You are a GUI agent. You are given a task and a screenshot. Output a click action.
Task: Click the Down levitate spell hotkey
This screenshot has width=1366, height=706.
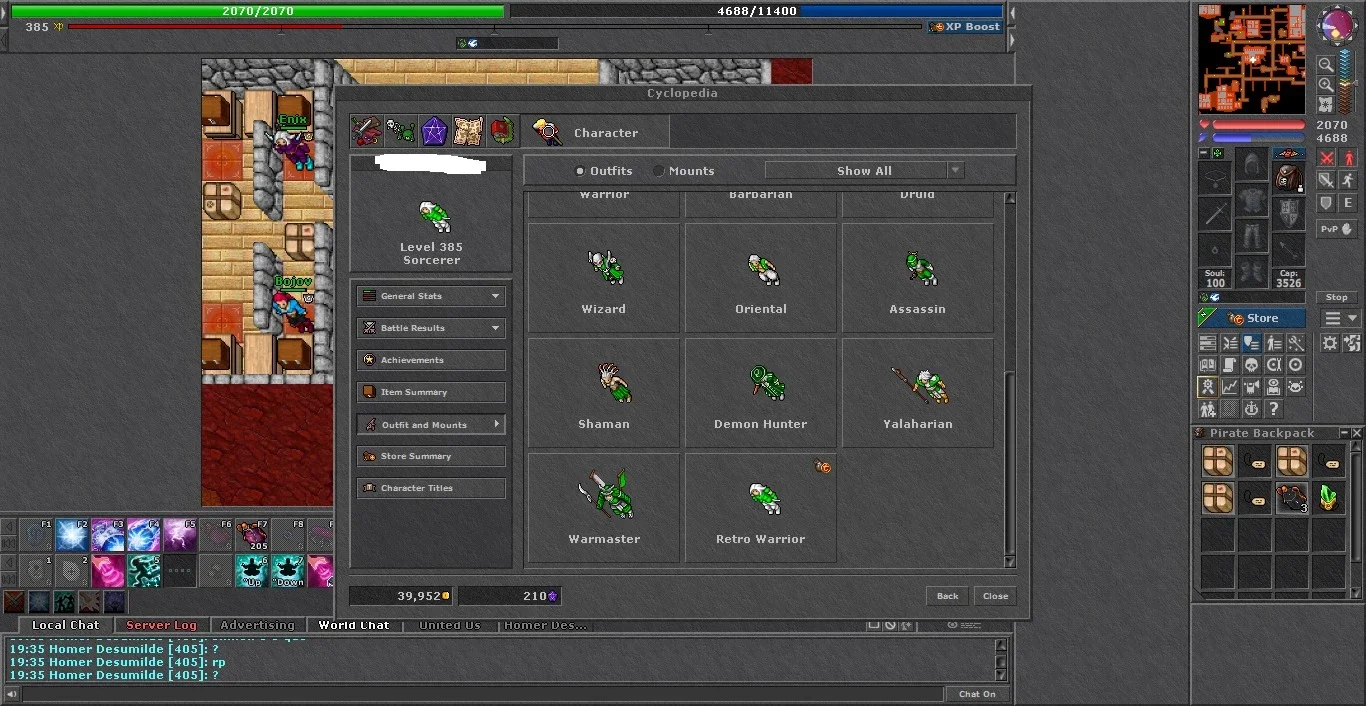[x=288, y=571]
